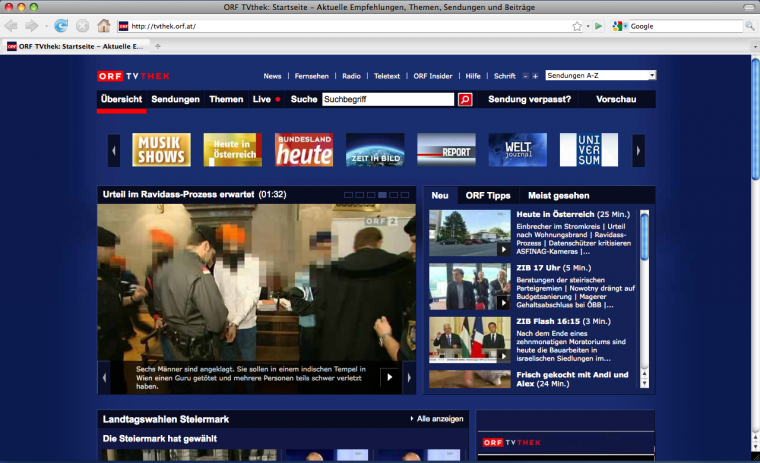Go to the next featured story arrow
760x463 pixels.
pos(409,377)
